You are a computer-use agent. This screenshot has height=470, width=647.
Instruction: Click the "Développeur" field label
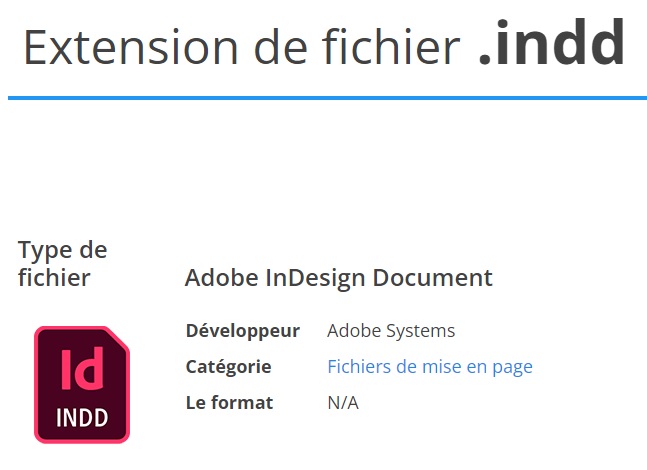pos(243,331)
